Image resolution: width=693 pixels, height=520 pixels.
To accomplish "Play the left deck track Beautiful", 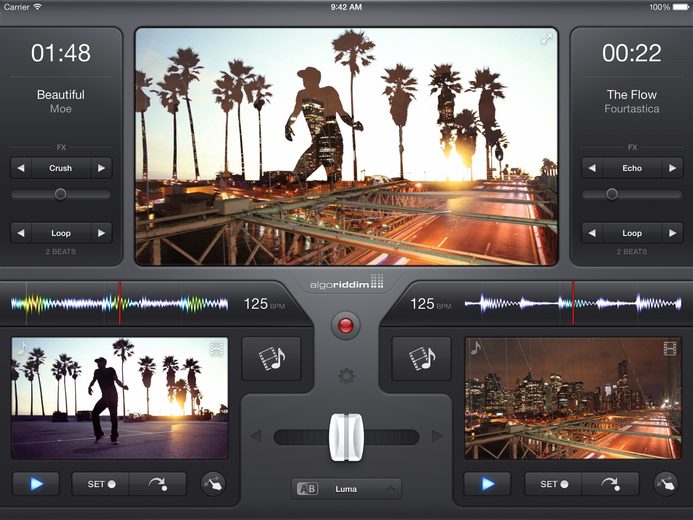I will [x=36, y=484].
